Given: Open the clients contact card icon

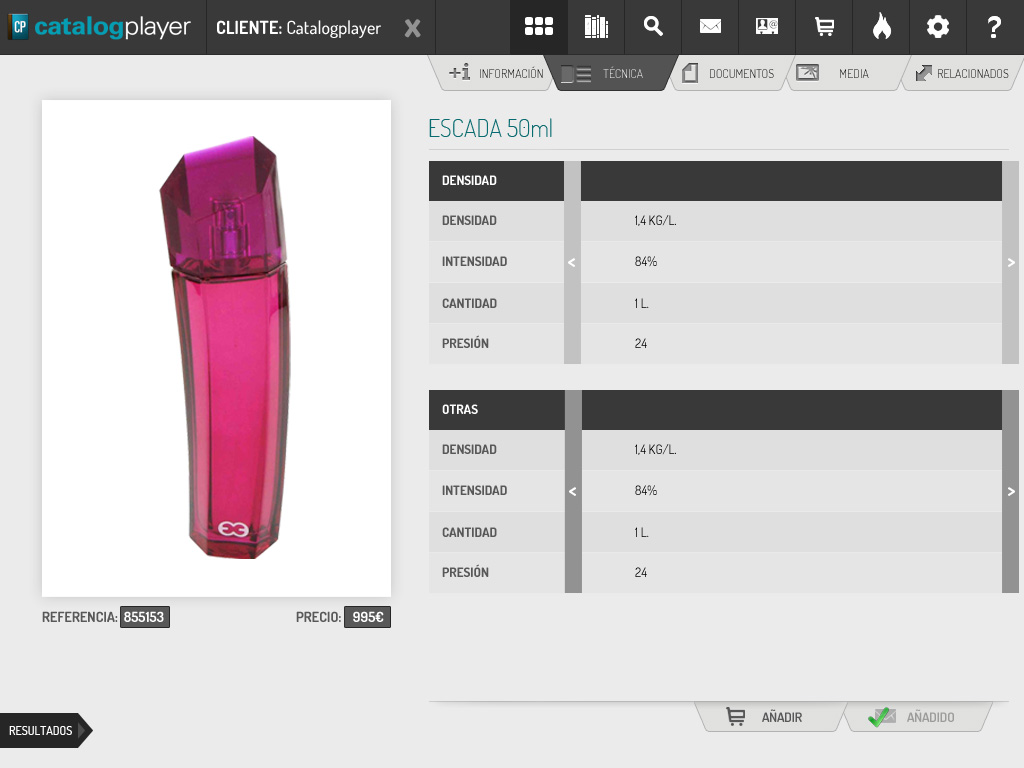Looking at the screenshot, I should (767, 27).
